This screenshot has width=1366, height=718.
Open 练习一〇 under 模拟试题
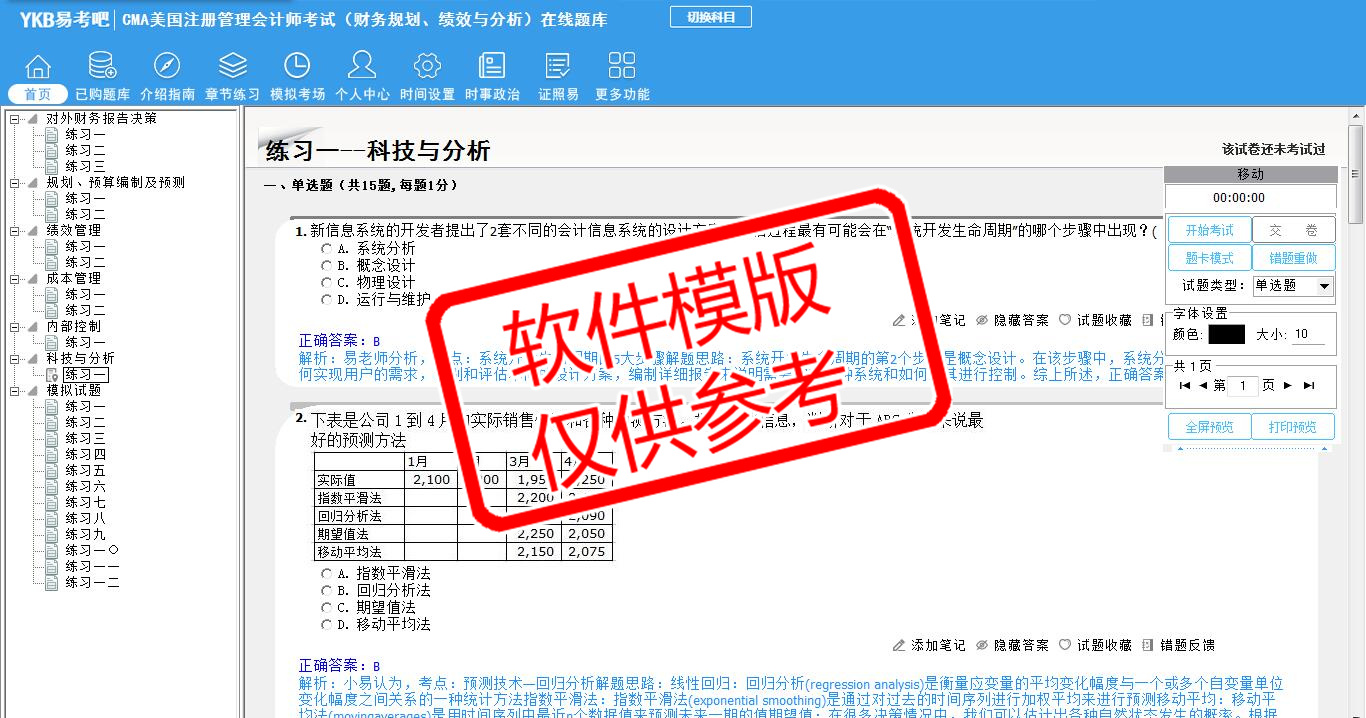92,550
